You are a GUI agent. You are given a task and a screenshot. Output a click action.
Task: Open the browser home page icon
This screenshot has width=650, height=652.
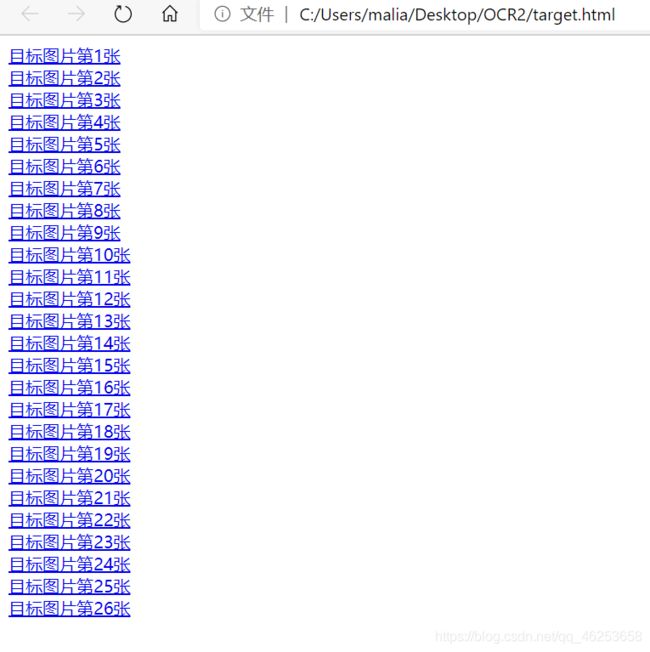(x=170, y=14)
